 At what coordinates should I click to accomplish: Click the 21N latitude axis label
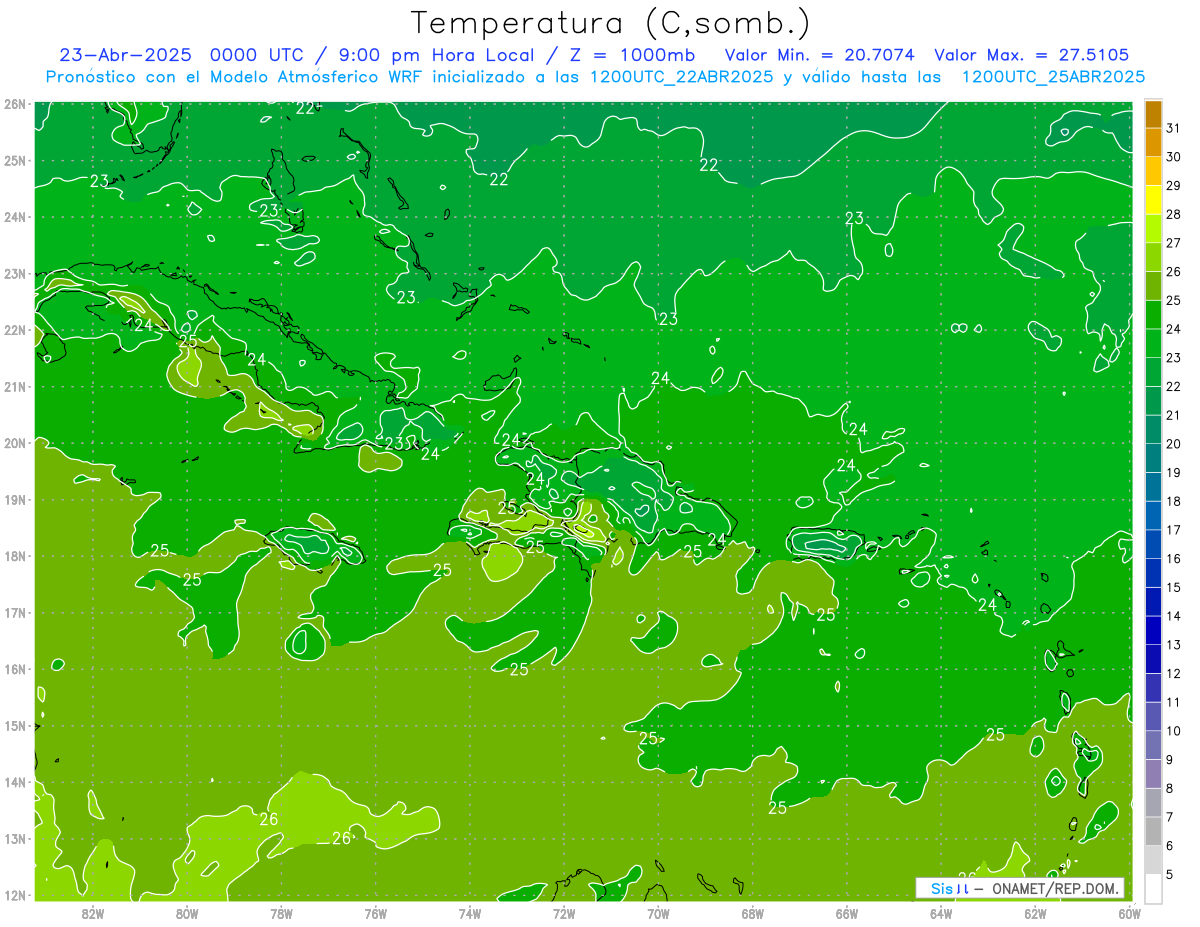[15, 386]
